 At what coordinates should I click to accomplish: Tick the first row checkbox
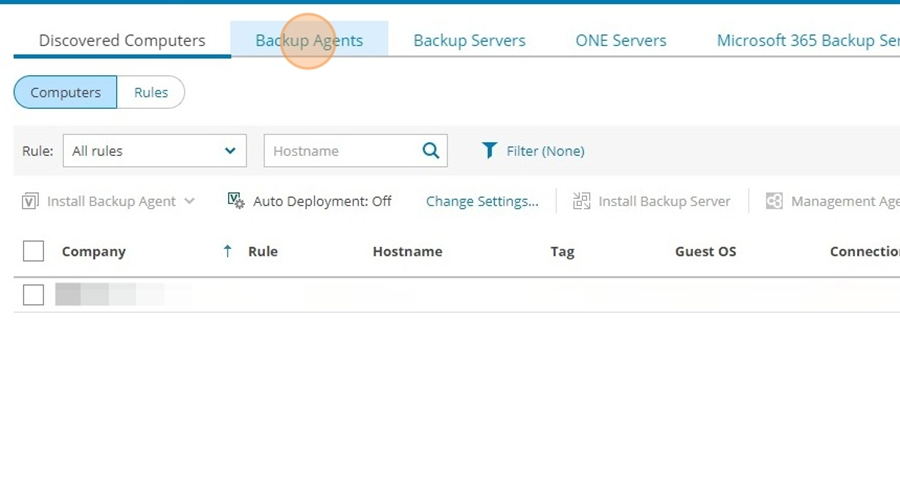[x=33, y=295]
